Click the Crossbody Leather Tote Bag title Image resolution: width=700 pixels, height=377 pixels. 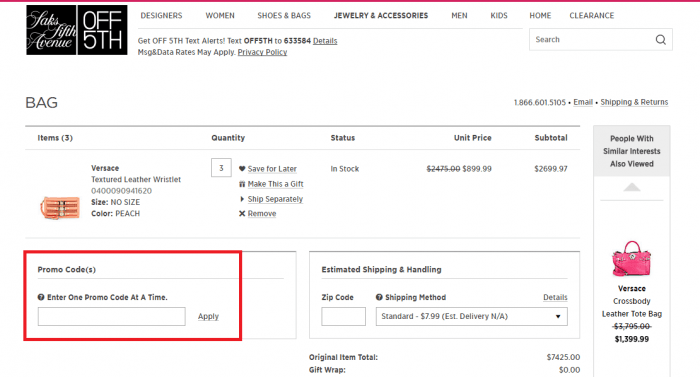point(632,308)
